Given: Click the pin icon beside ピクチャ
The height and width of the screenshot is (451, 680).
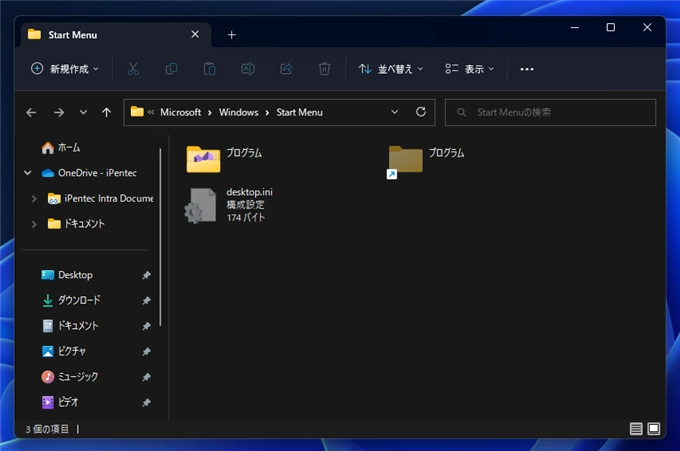Looking at the screenshot, I should pyautogui.click(x=147, y=351).
